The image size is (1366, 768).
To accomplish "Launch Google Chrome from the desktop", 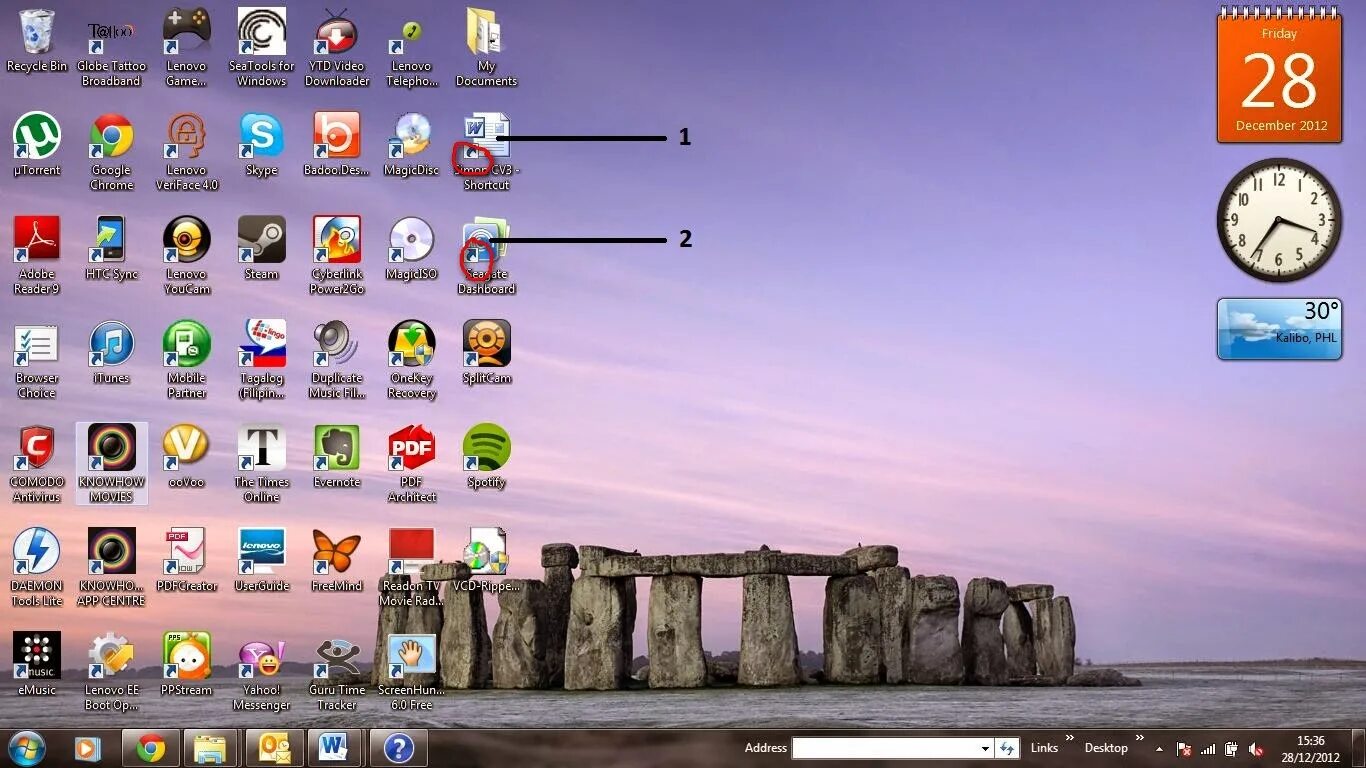I will (x=111, y=136).
